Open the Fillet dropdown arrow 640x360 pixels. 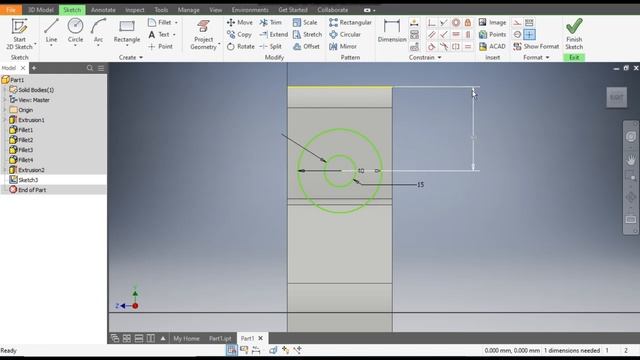coord(176,22)
